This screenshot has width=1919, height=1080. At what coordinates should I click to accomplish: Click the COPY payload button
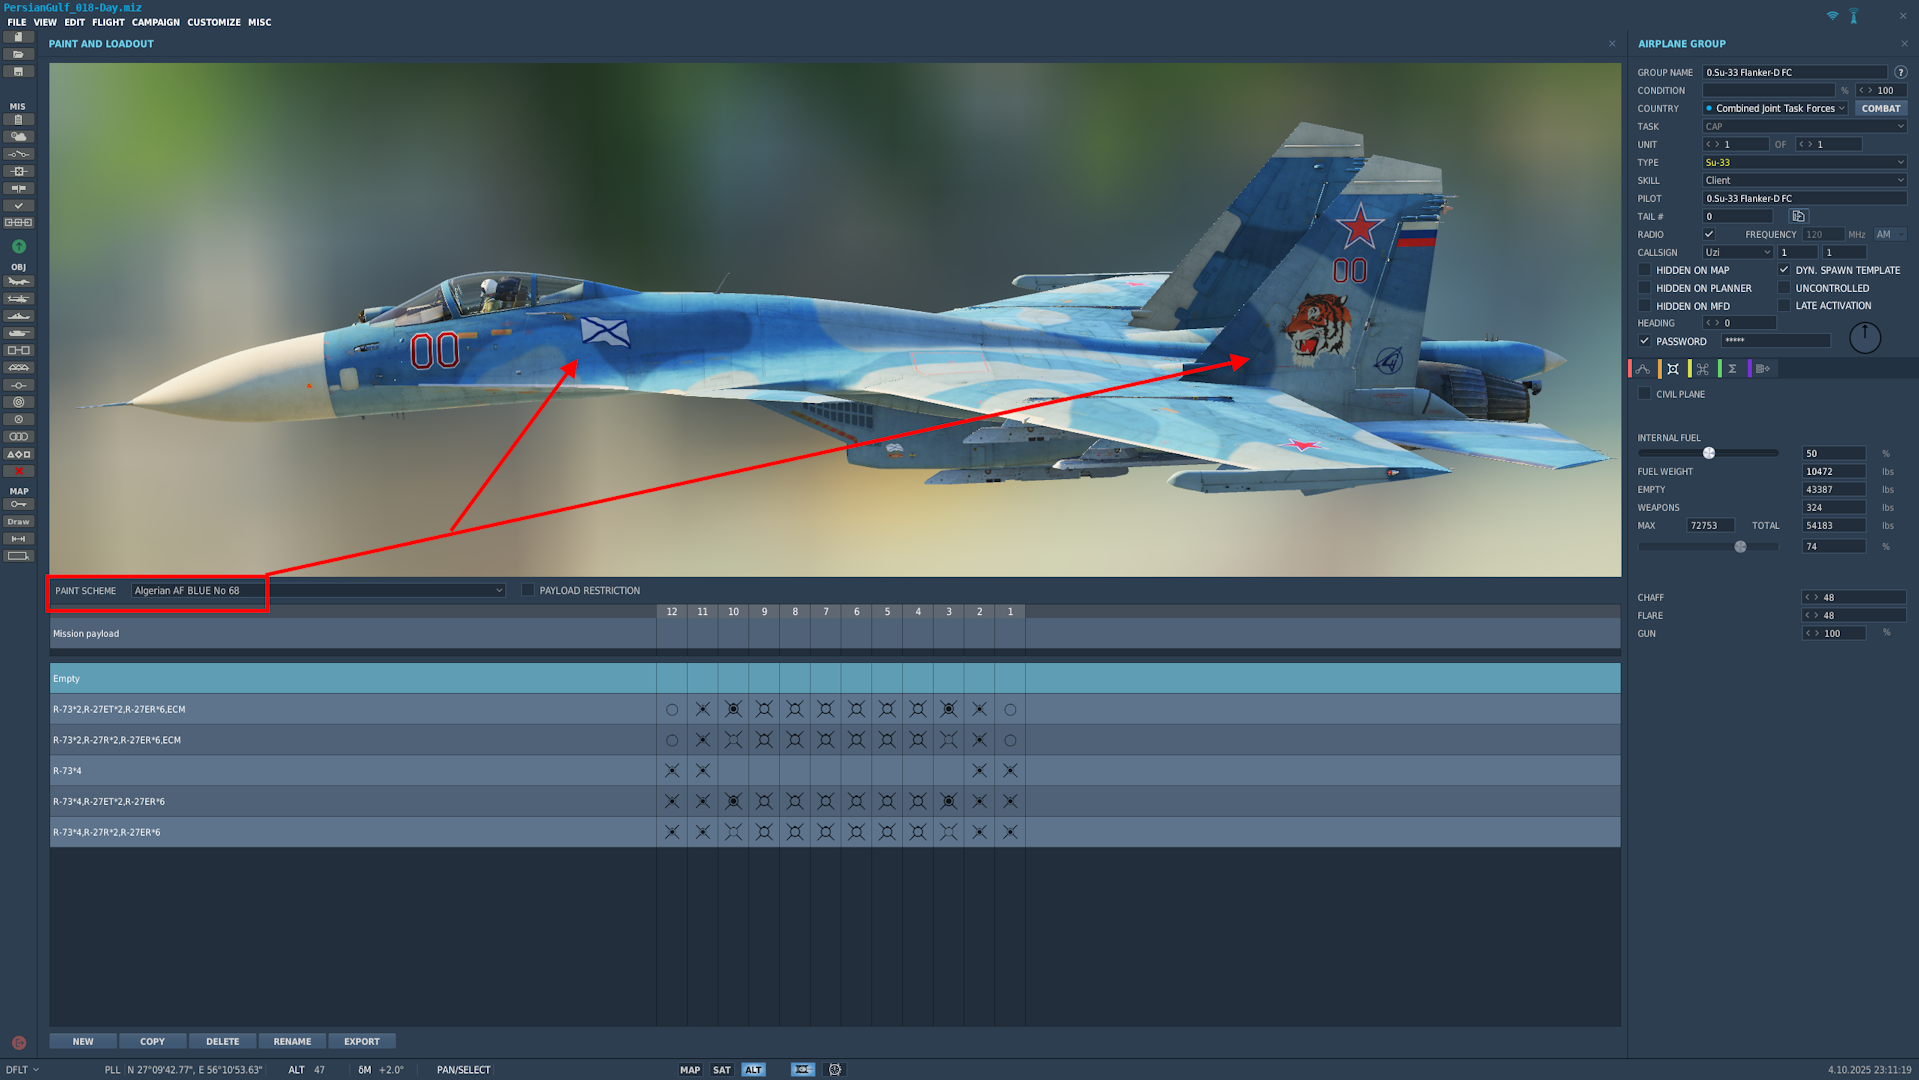(x=152, y=1041)
